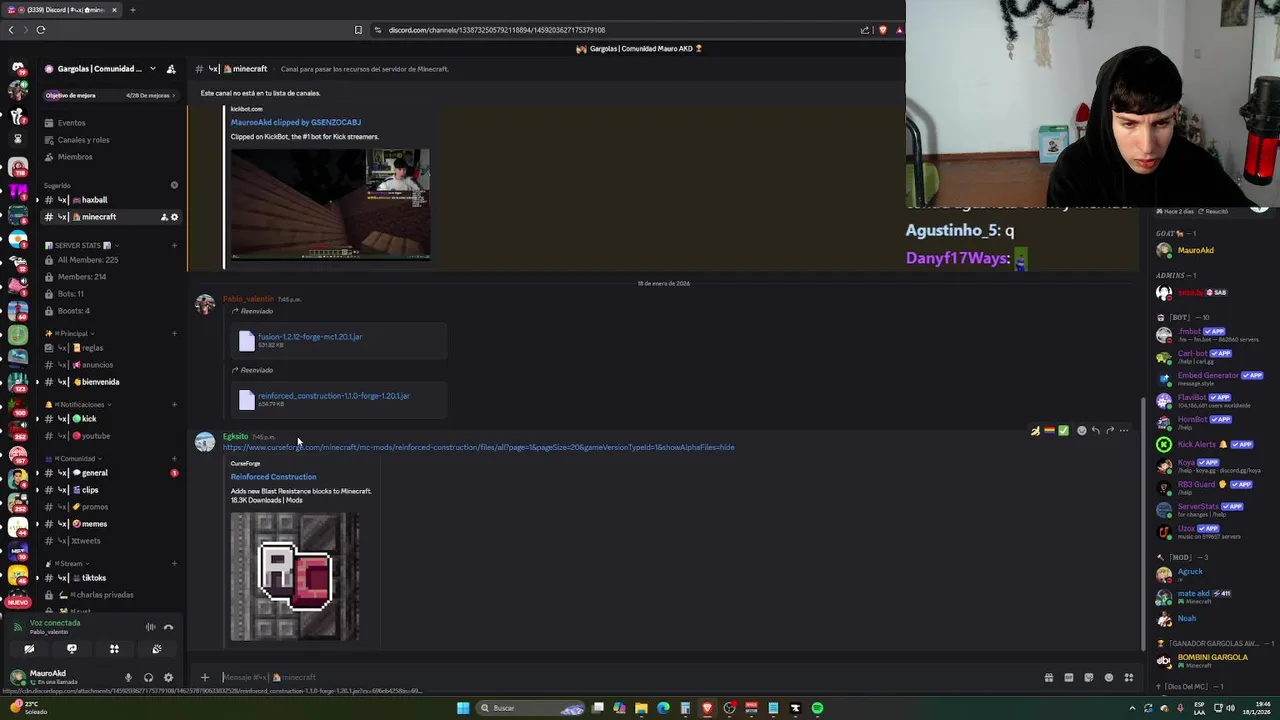
Task: Click the plus attachment button in message bar
Action: coord(205,677)
